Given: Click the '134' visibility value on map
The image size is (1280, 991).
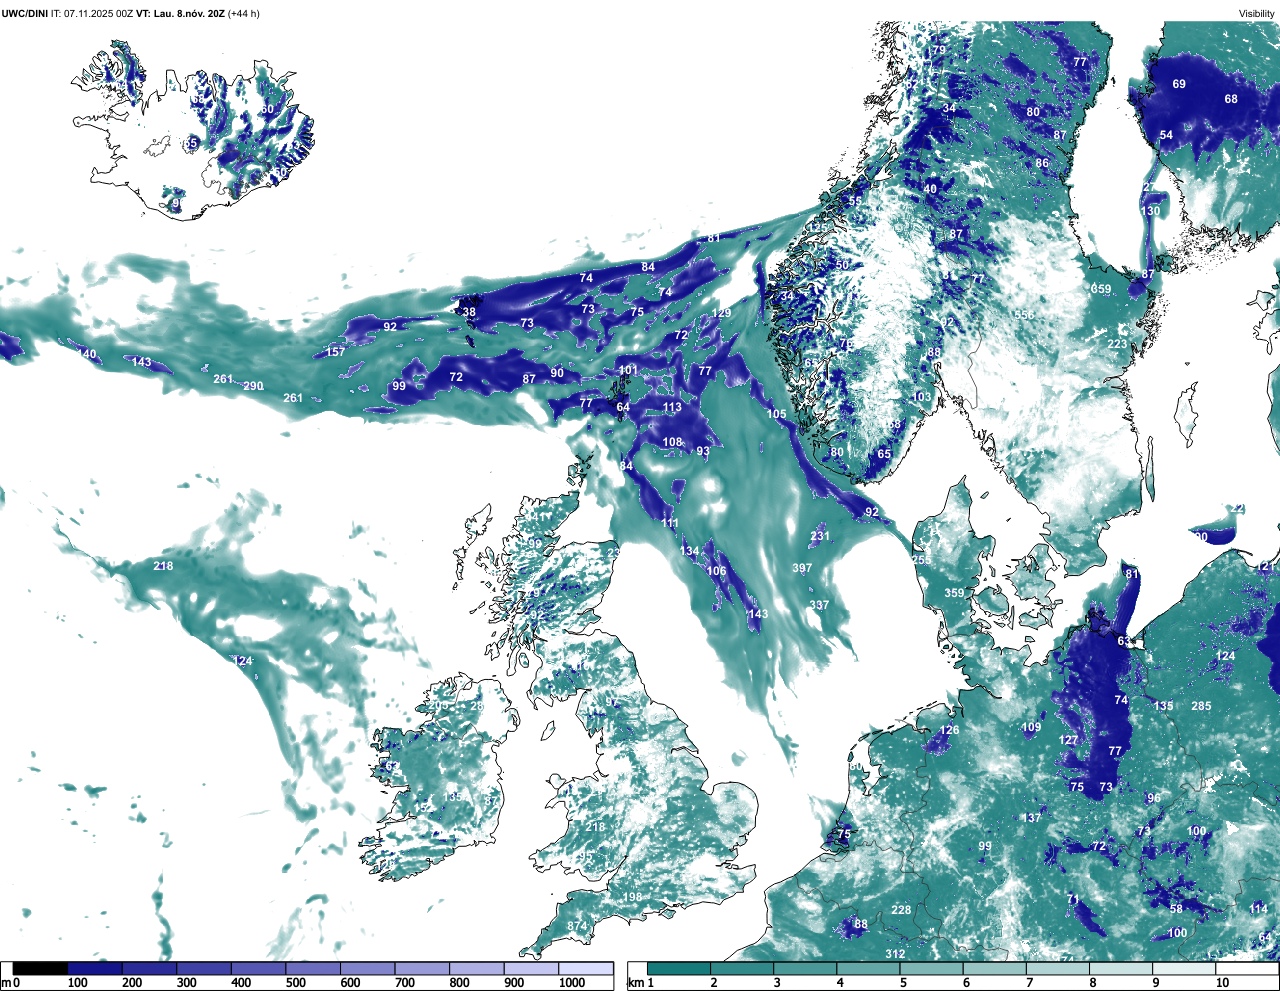Looking at the screenshot, I should pyautogui.click(x=690, y=551).
